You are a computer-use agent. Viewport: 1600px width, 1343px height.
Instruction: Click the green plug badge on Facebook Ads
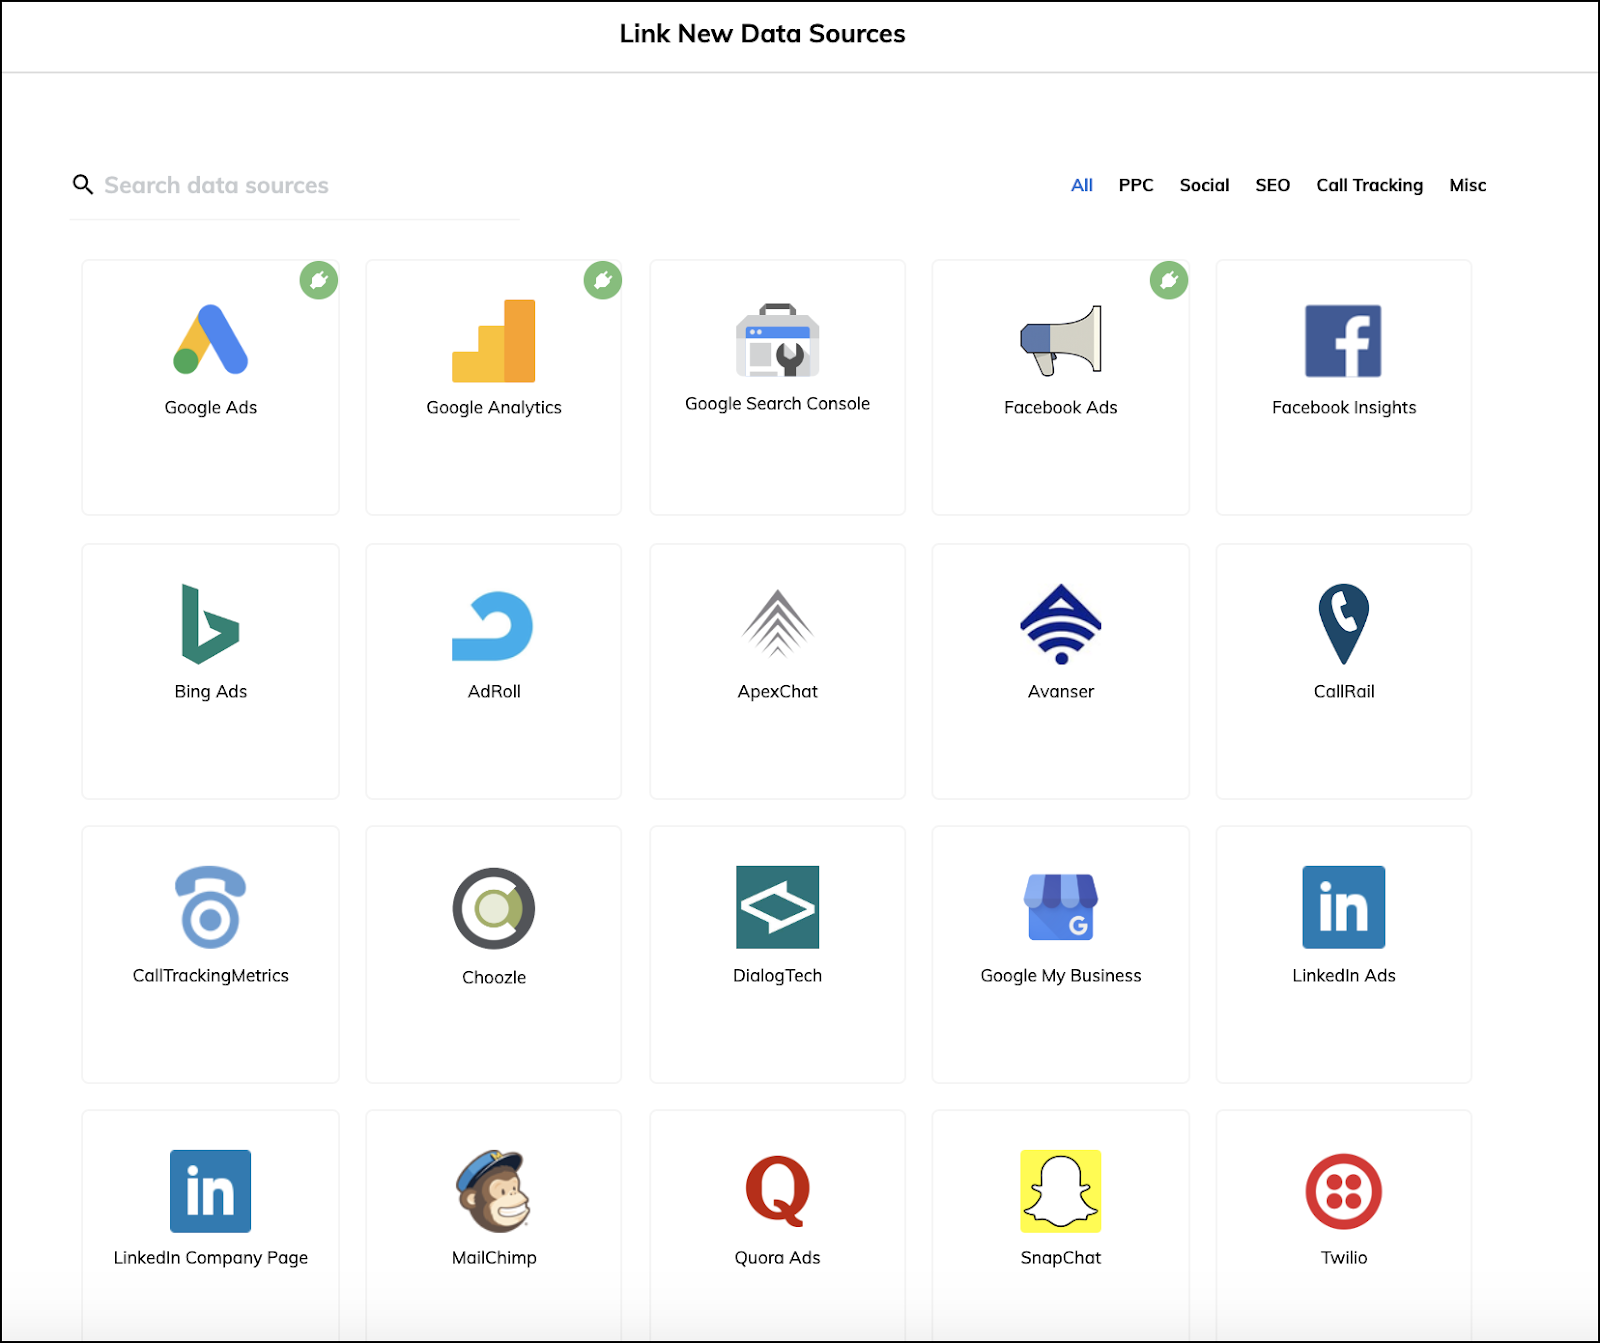(1169, 280)
